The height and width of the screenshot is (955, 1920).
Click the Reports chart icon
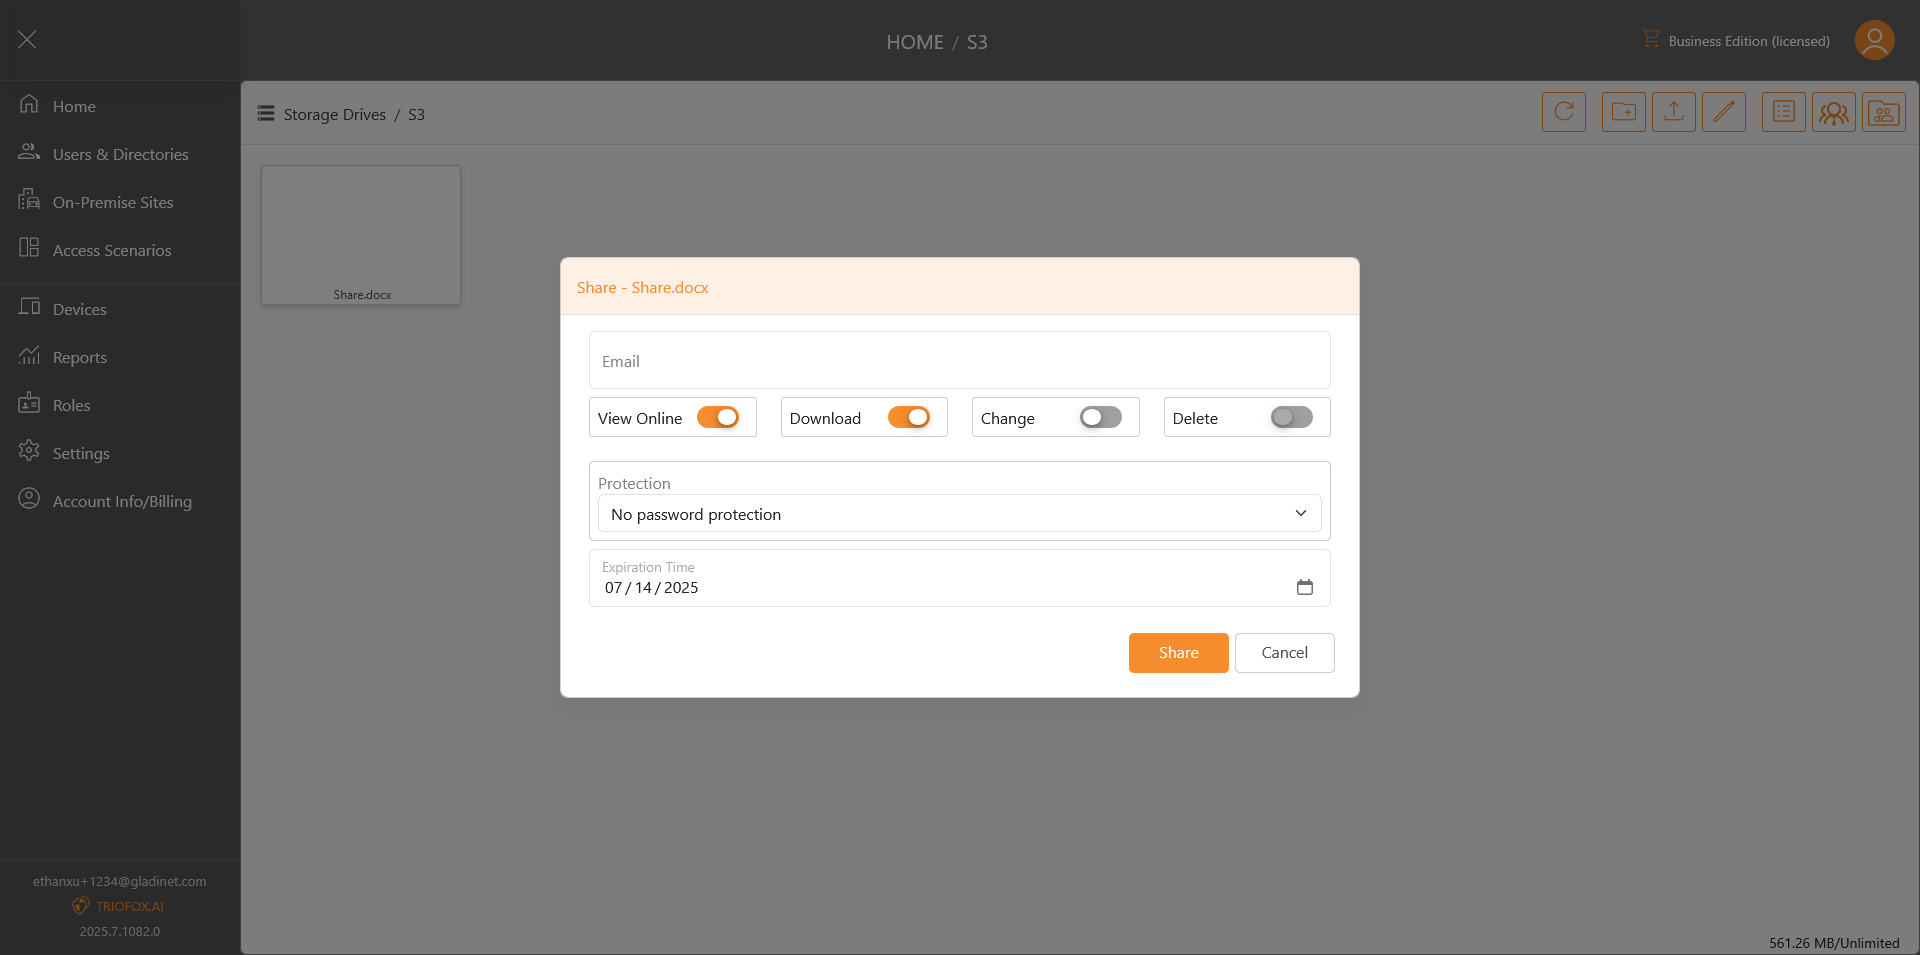[29, 354]
